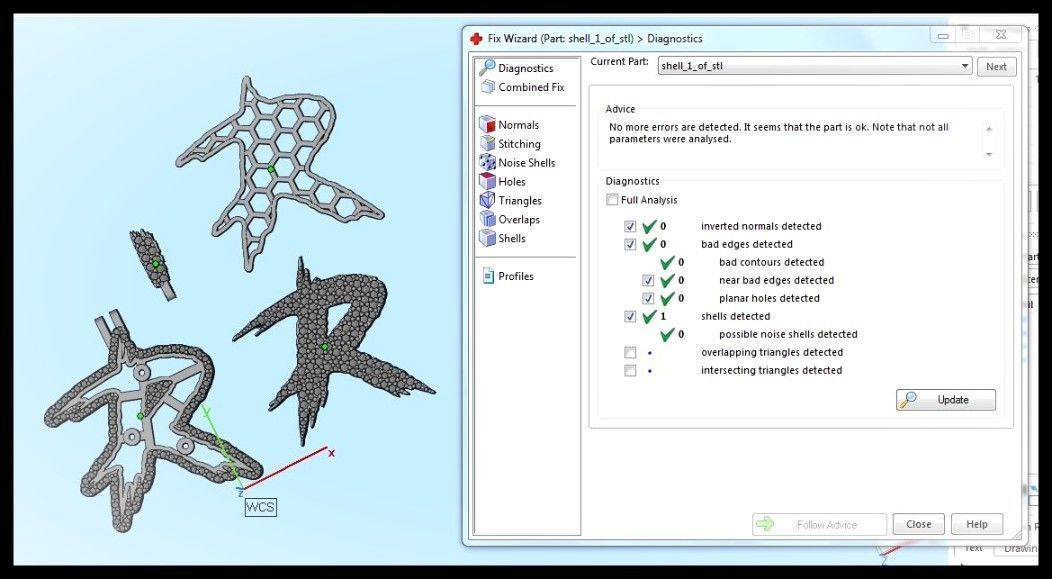Click the Normals label in sidebar
This screenshot has width=1052, height=579.
[x=519, y=125]
